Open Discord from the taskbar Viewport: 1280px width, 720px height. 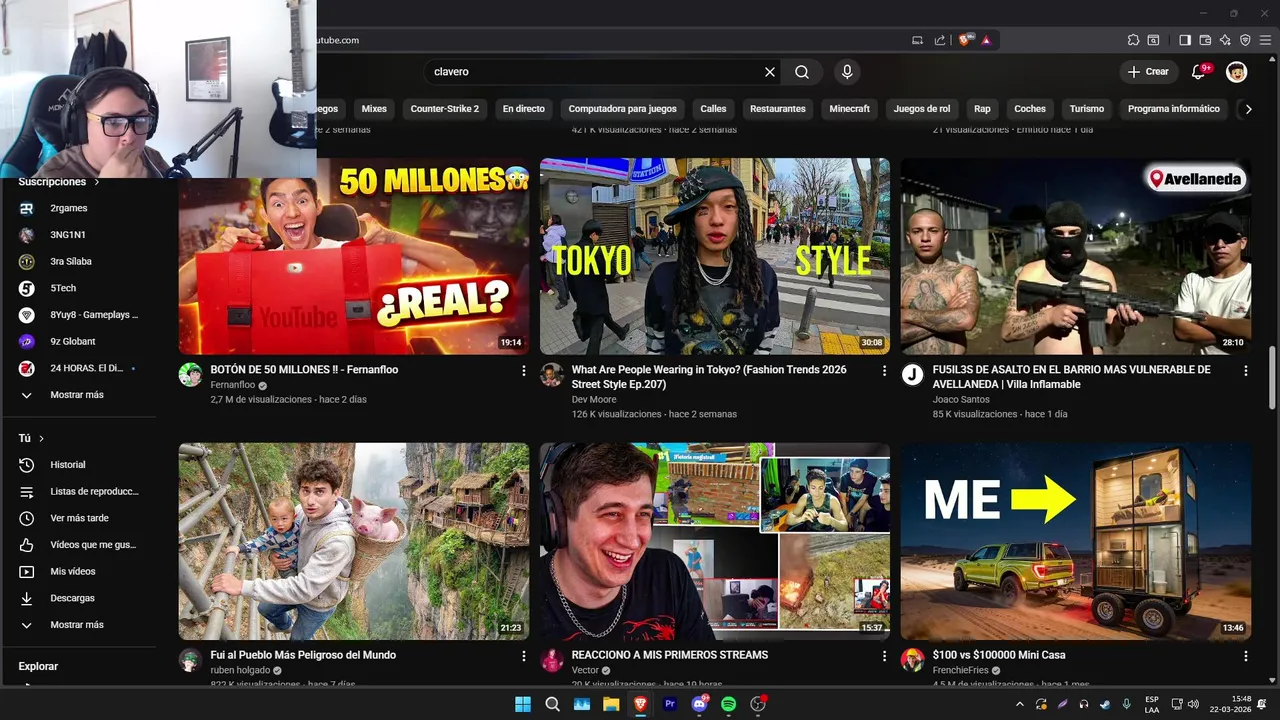tap(699, 704)
